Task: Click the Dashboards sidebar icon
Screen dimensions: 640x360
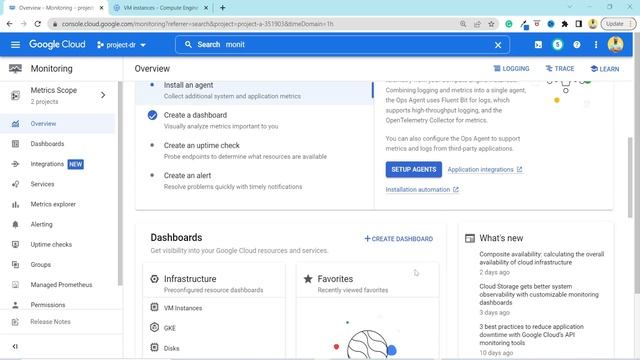Action: tap(15, 144)
